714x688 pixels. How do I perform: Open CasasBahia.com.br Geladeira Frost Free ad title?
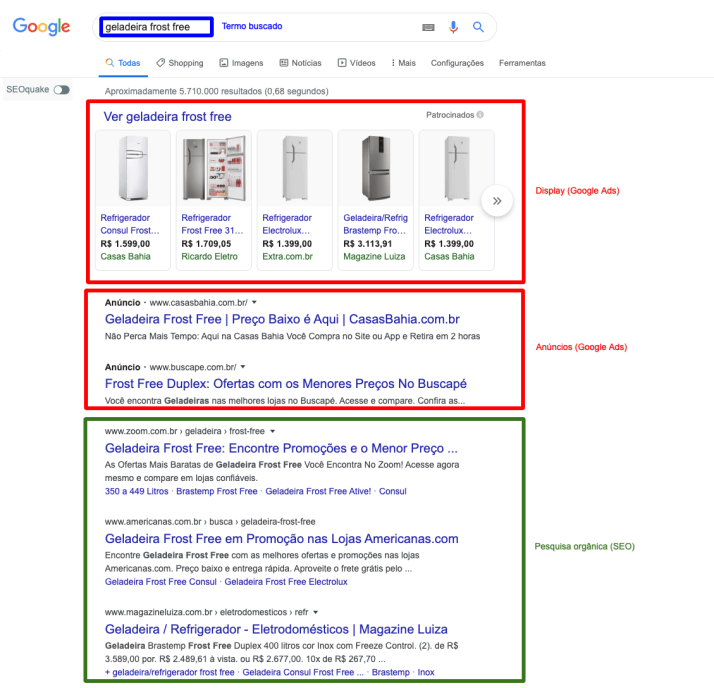[x=282, y=319]
